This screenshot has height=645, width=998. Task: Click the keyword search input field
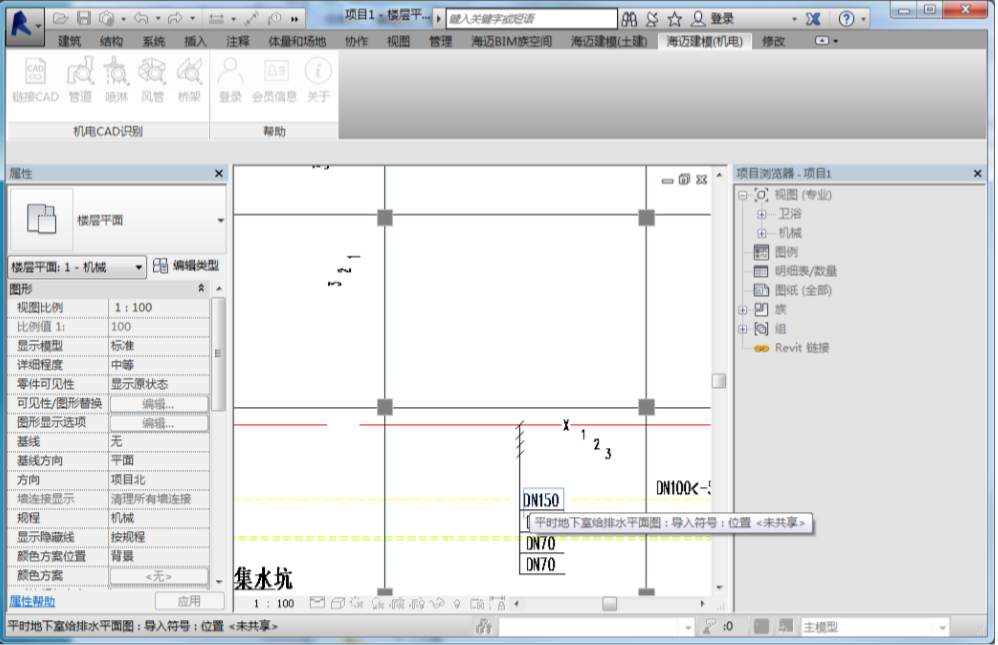click(531, 19)
